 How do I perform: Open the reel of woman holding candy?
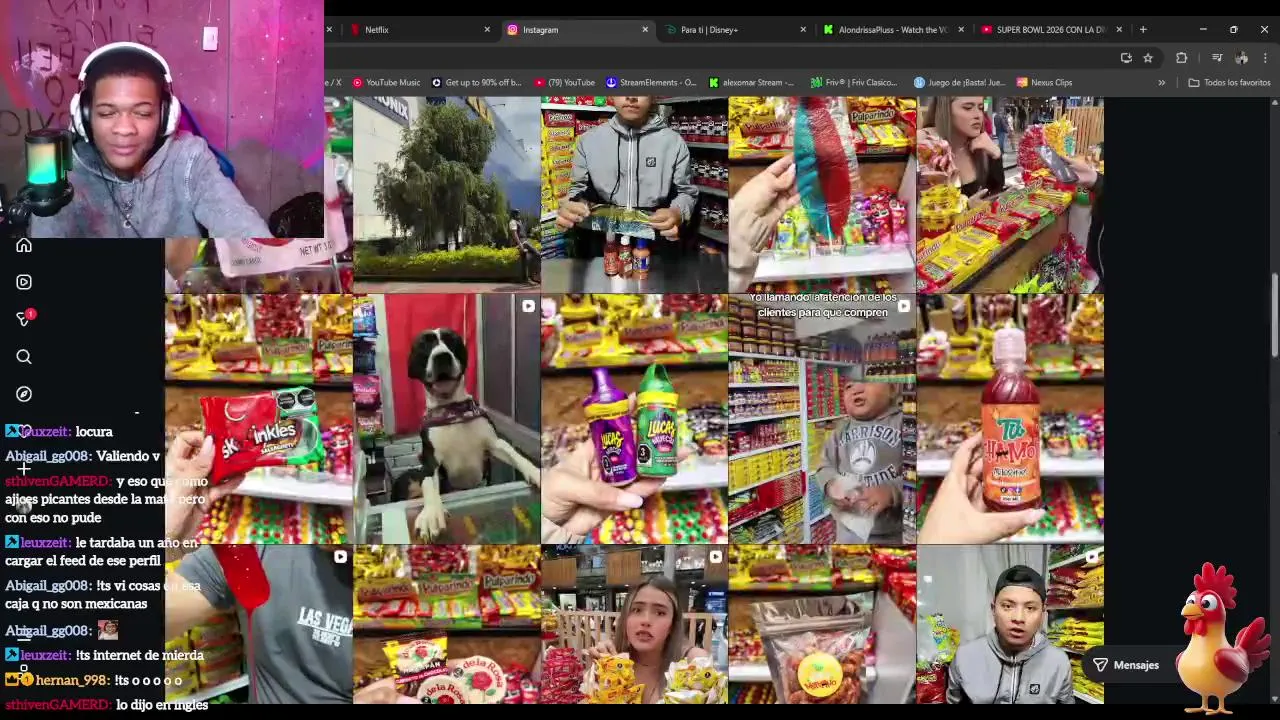[634, 625]
